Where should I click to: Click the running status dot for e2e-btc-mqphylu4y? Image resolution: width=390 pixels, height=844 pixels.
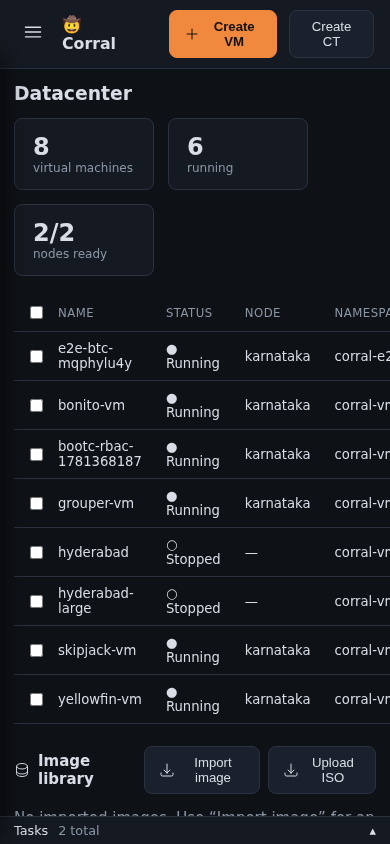point(172,350)
